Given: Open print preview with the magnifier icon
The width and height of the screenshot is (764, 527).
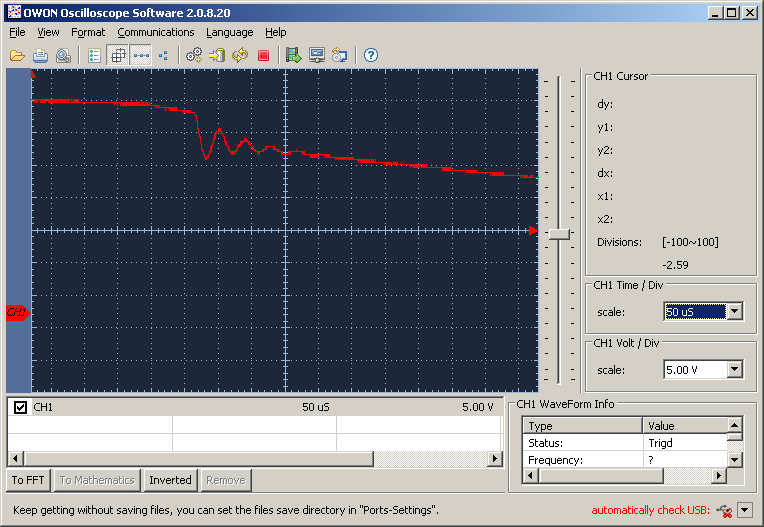Looking at the screenshot, I should pyautogui.click(x=63, y=56).
